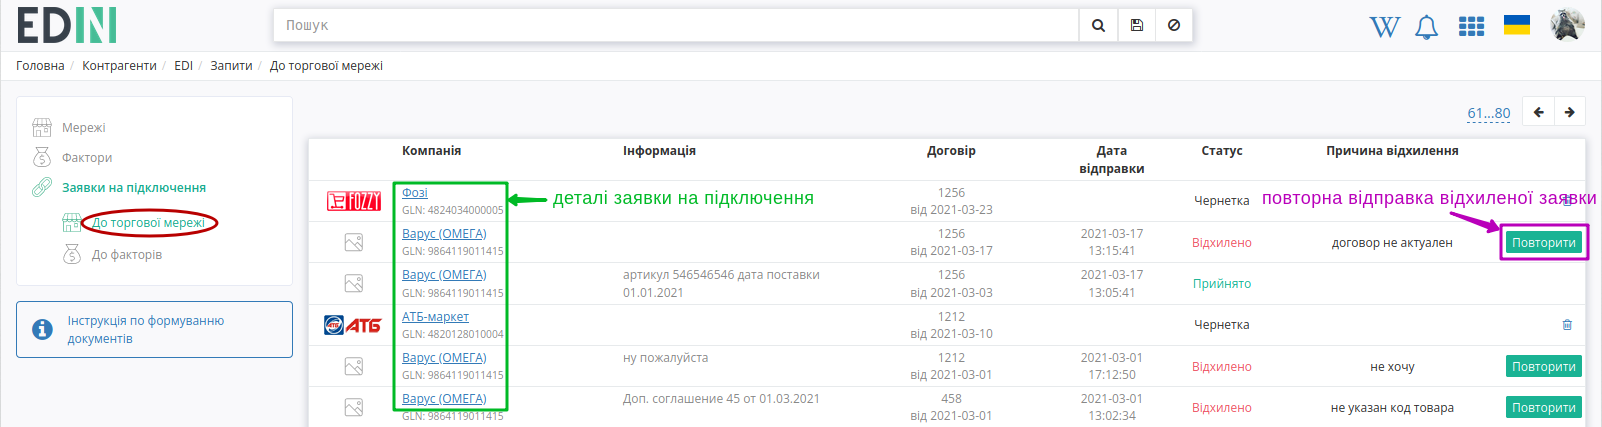Open Заявки на підключення in sidebar

coord(134,188)
